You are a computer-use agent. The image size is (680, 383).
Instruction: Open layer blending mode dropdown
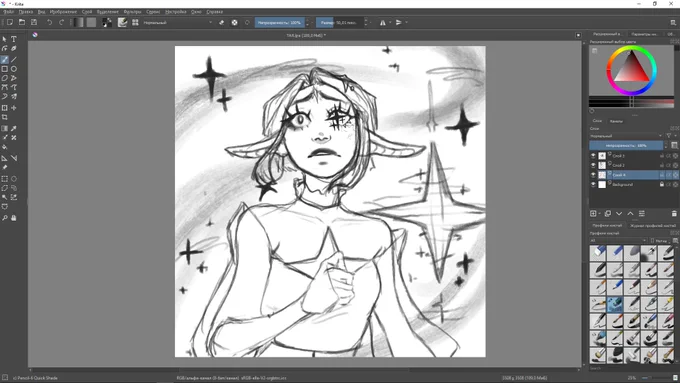tap(626, 136)
